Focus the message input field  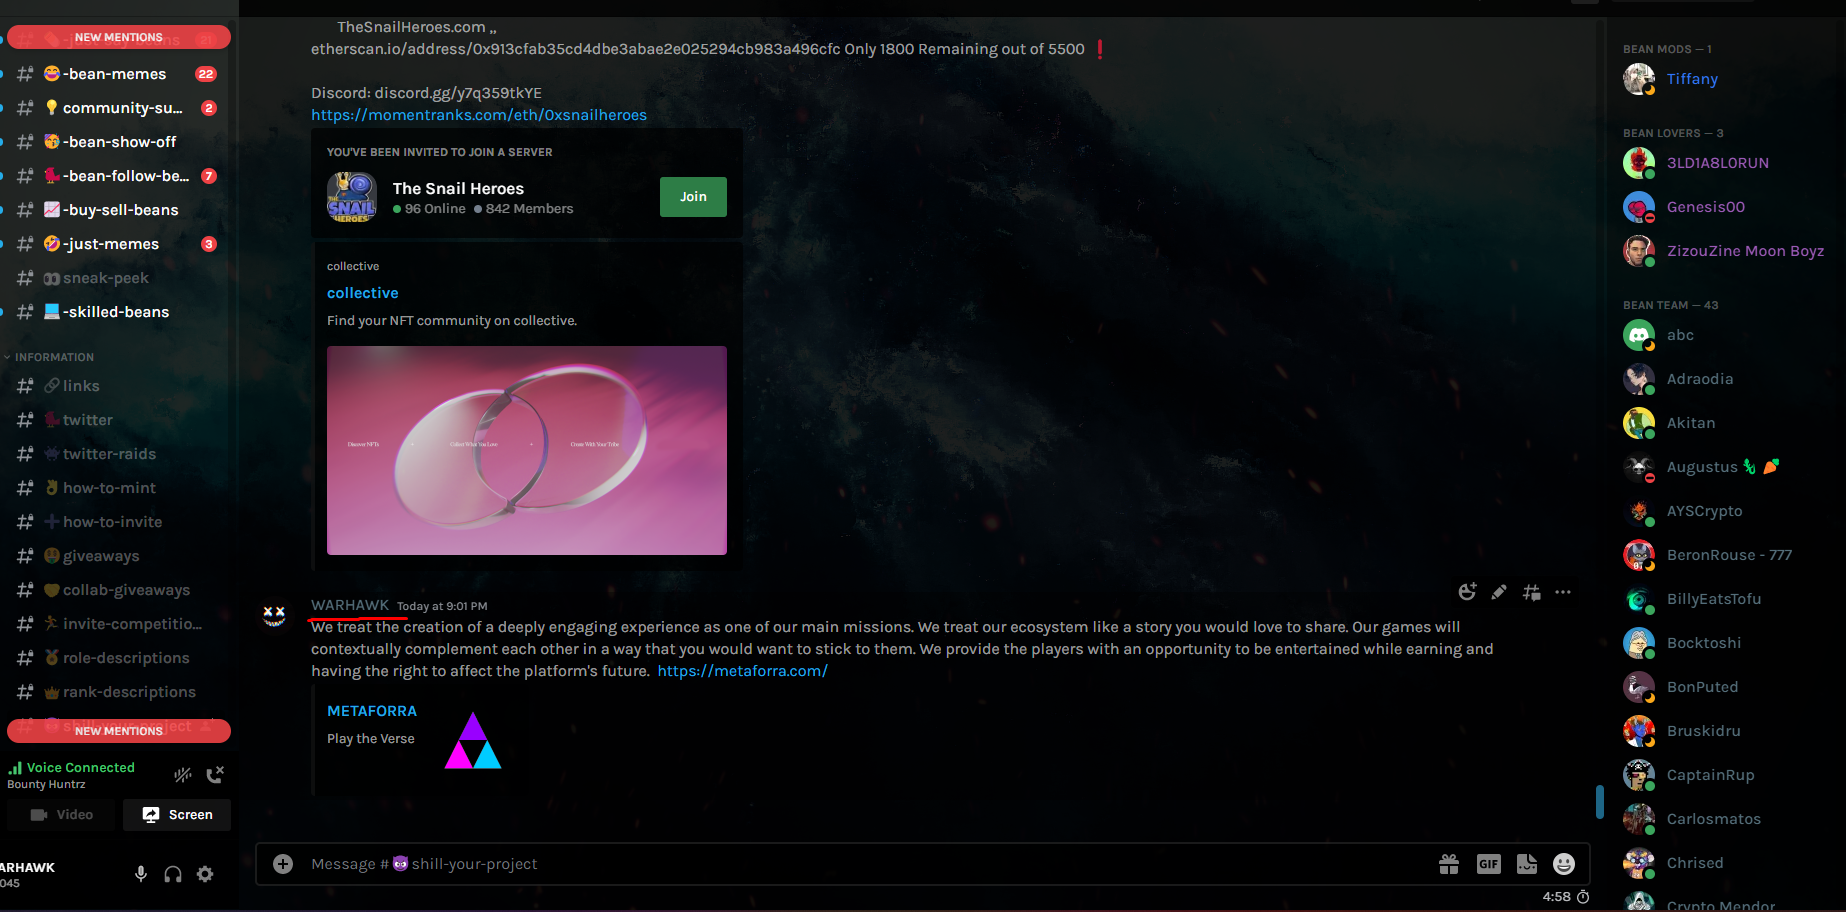(860, 864)
